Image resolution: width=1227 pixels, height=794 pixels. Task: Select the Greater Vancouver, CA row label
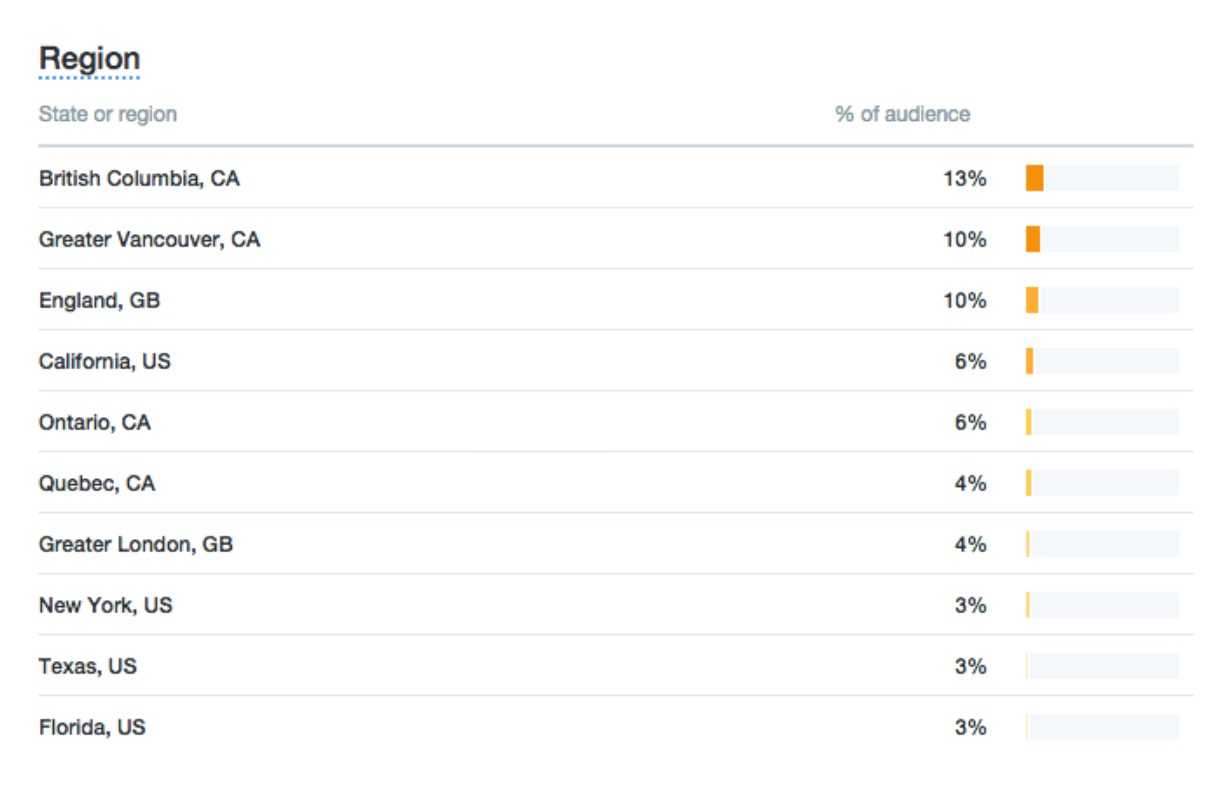[149, 240]
